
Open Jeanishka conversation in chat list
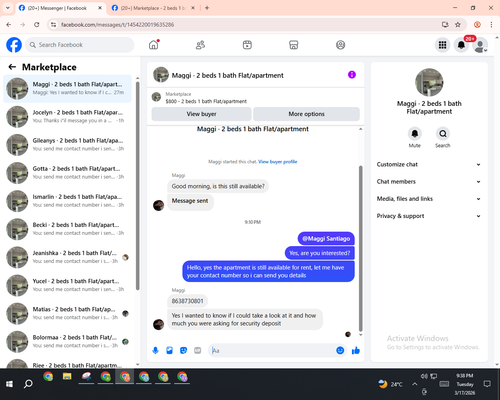pyautogui.click(x=67, y=257)
